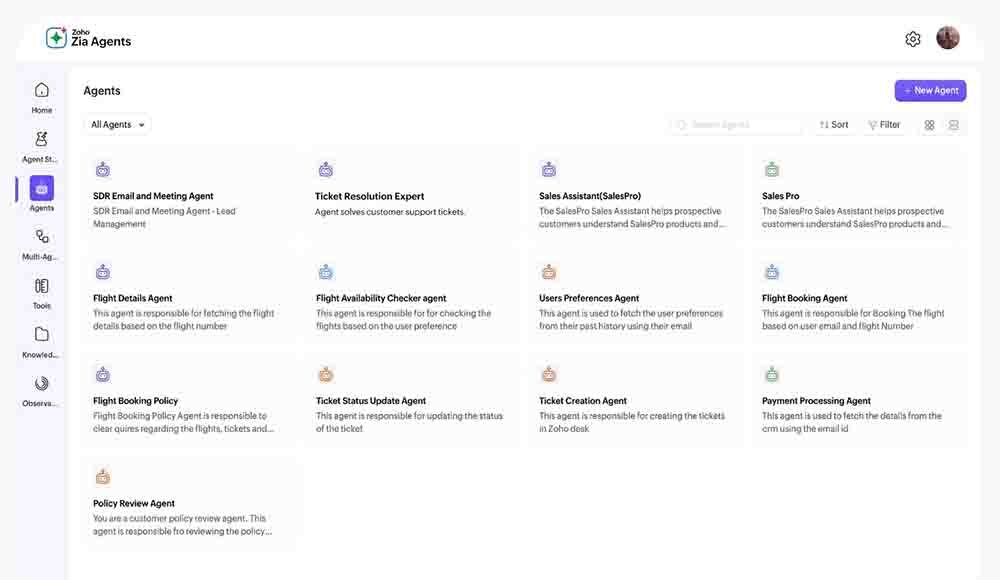Go to Home in the sidebar

pos(41,98)
